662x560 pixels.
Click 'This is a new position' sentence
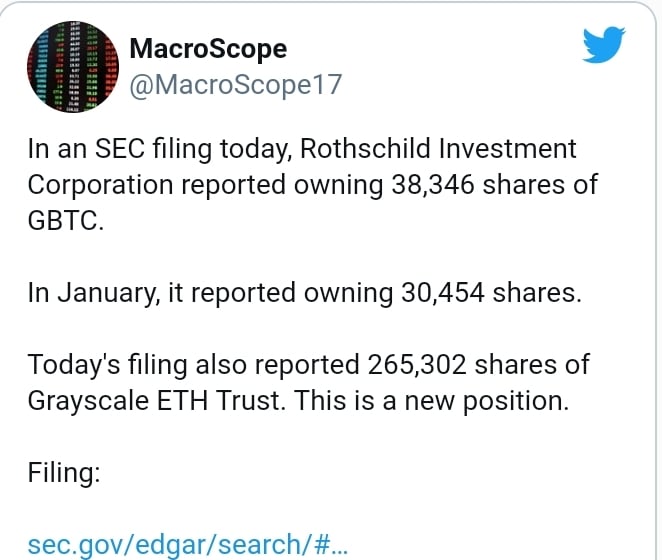click(438, 400)
